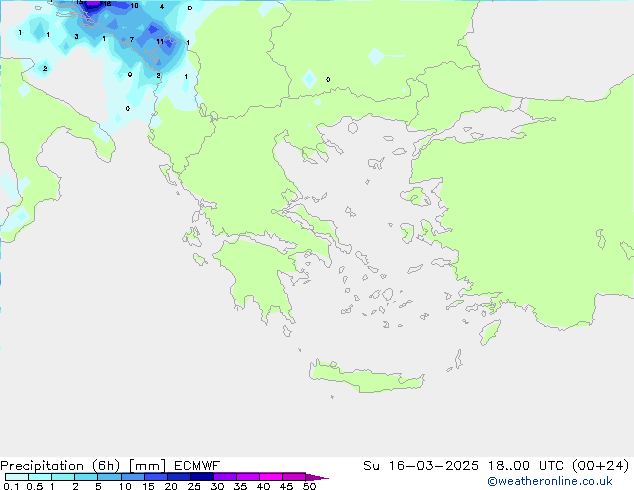
Task: Click the '35' legend scale label
Action: point(240,486)
